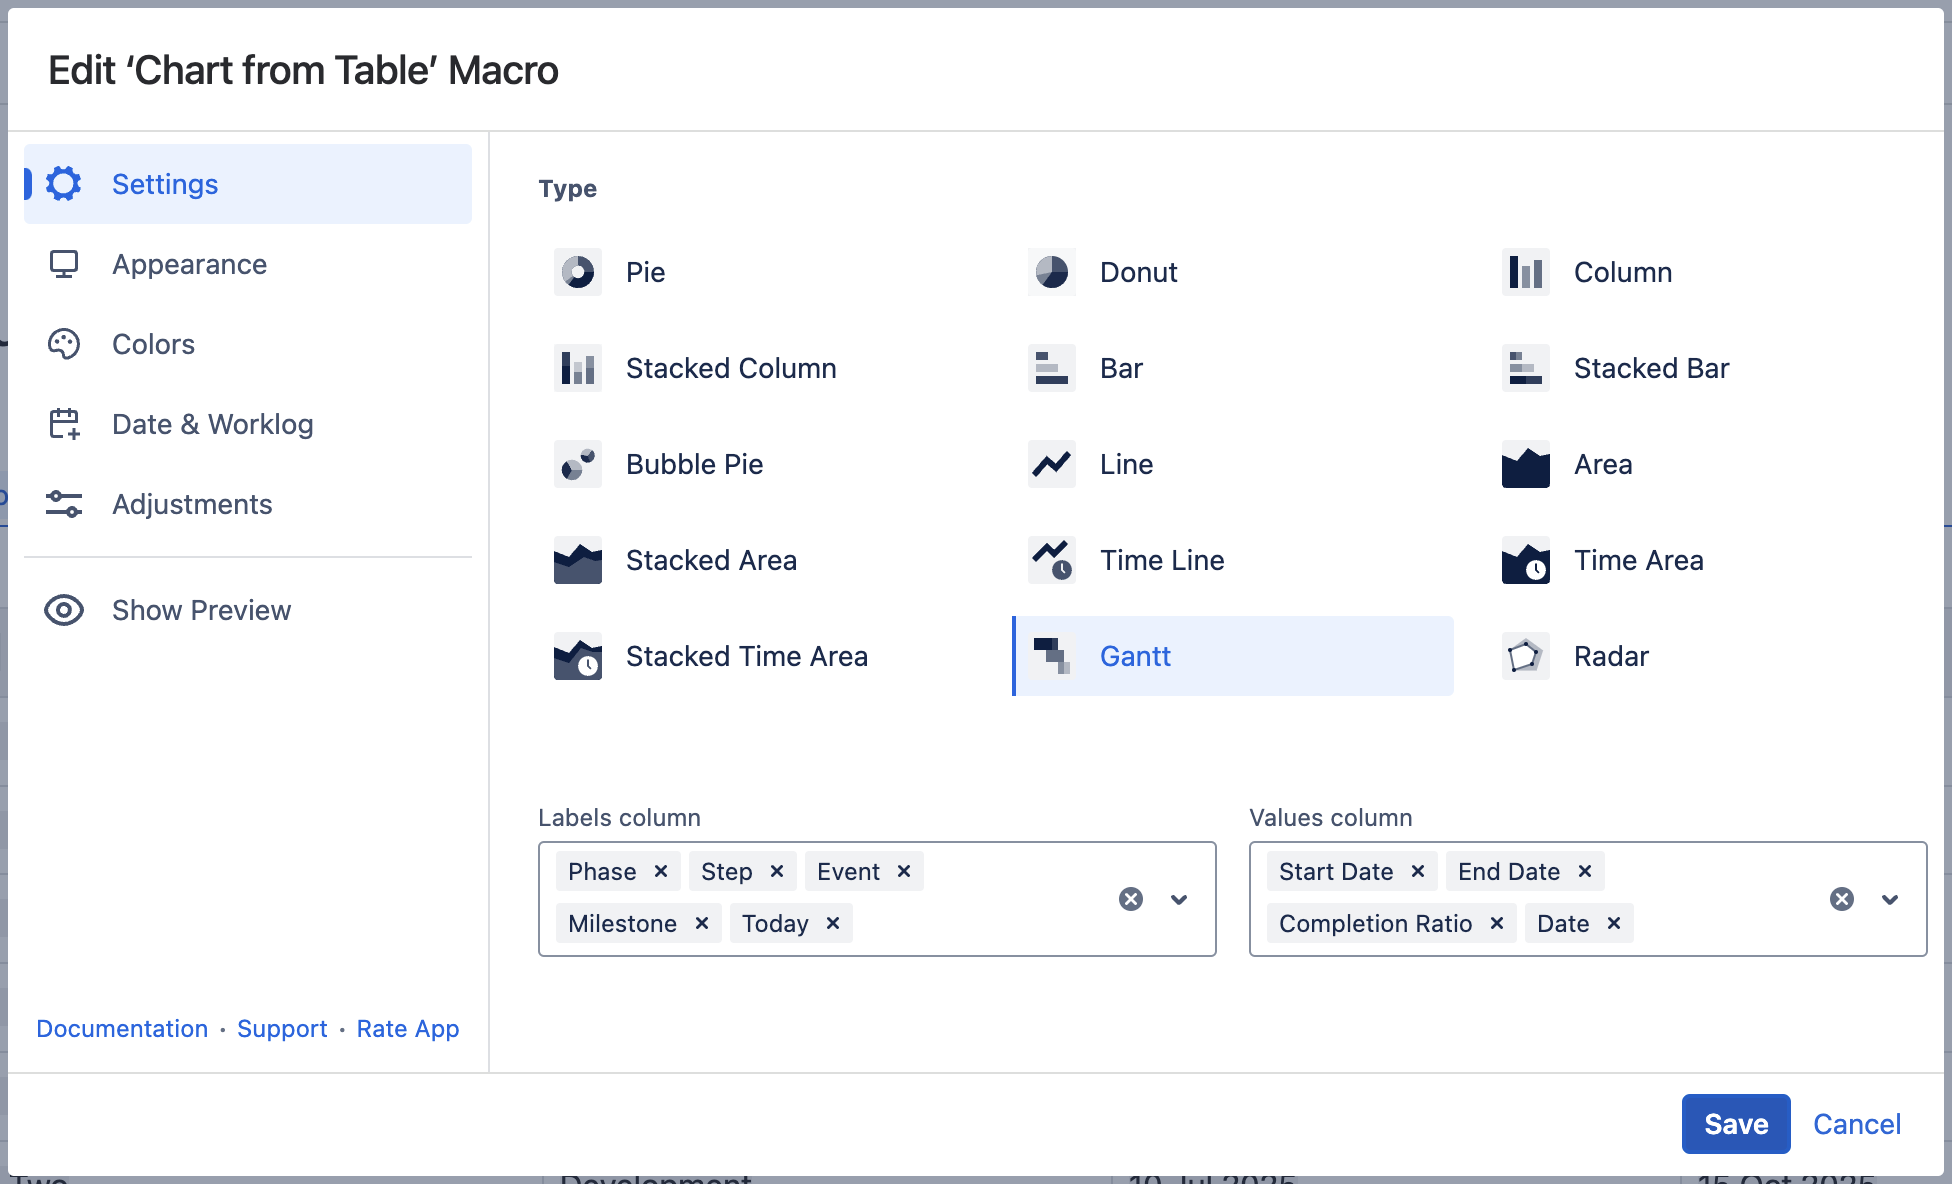The image size is (1952, 1184).
Task: Switch to Date & Worklog tab
Action: click(x=212, y=424)
